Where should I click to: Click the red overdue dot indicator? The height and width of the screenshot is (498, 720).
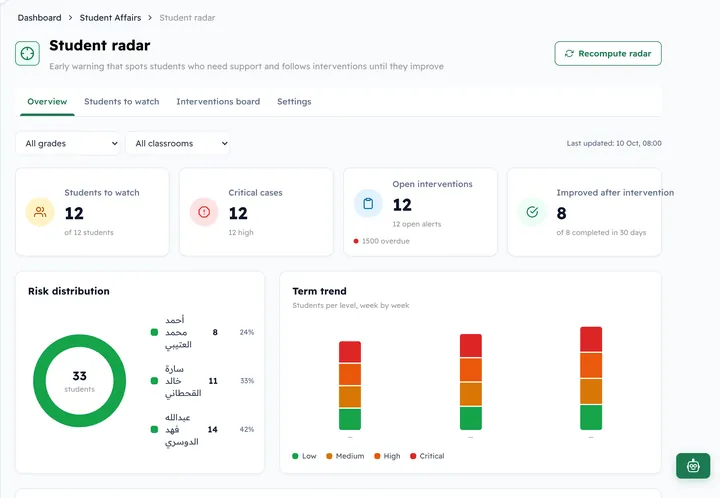click(x=356, y=241)
